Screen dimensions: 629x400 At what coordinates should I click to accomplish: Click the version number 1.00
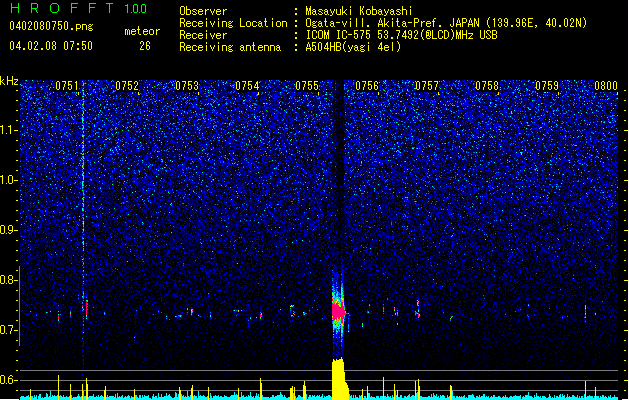[x=136, y=9]
